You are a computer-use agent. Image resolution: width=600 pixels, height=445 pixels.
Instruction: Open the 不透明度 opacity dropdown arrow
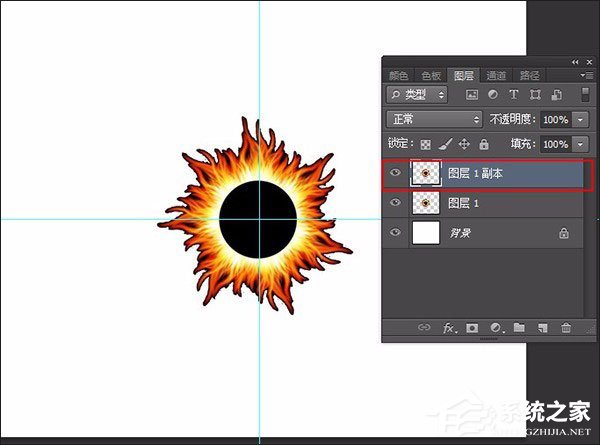pos(582,119)
